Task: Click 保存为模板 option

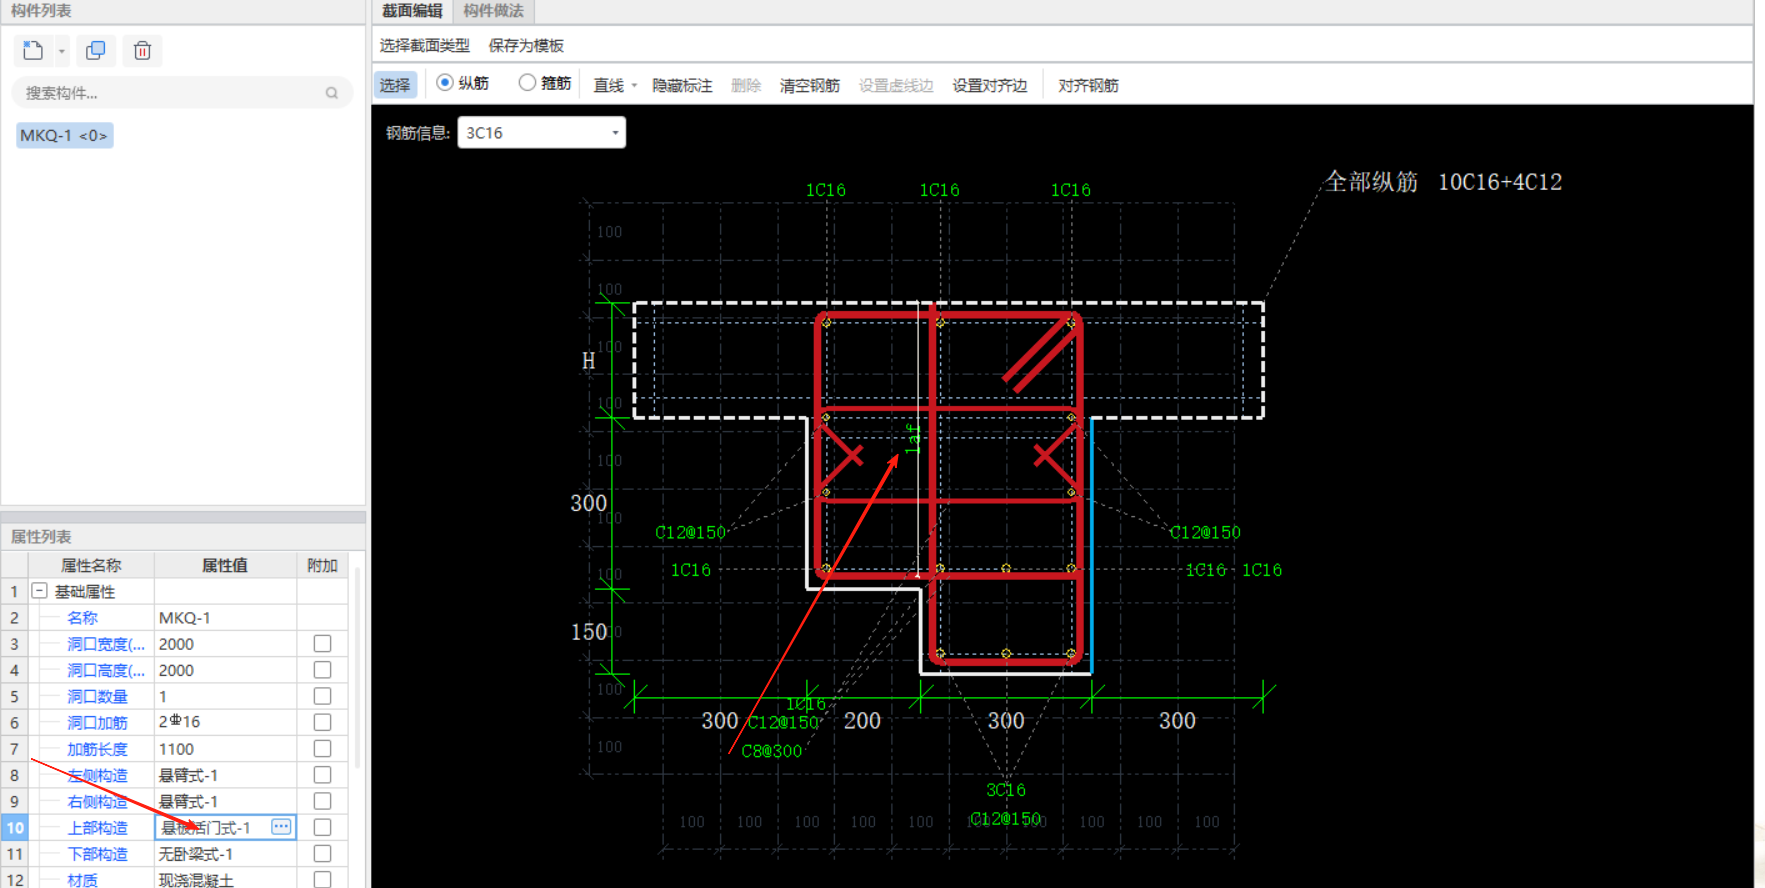Action: (526, 45)
